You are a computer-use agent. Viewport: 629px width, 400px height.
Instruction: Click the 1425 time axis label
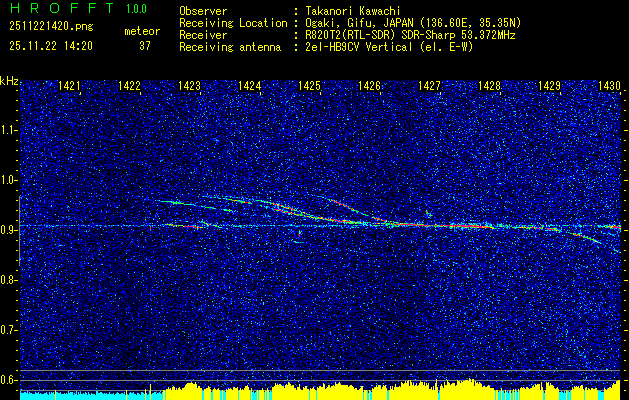coord(310,86)
